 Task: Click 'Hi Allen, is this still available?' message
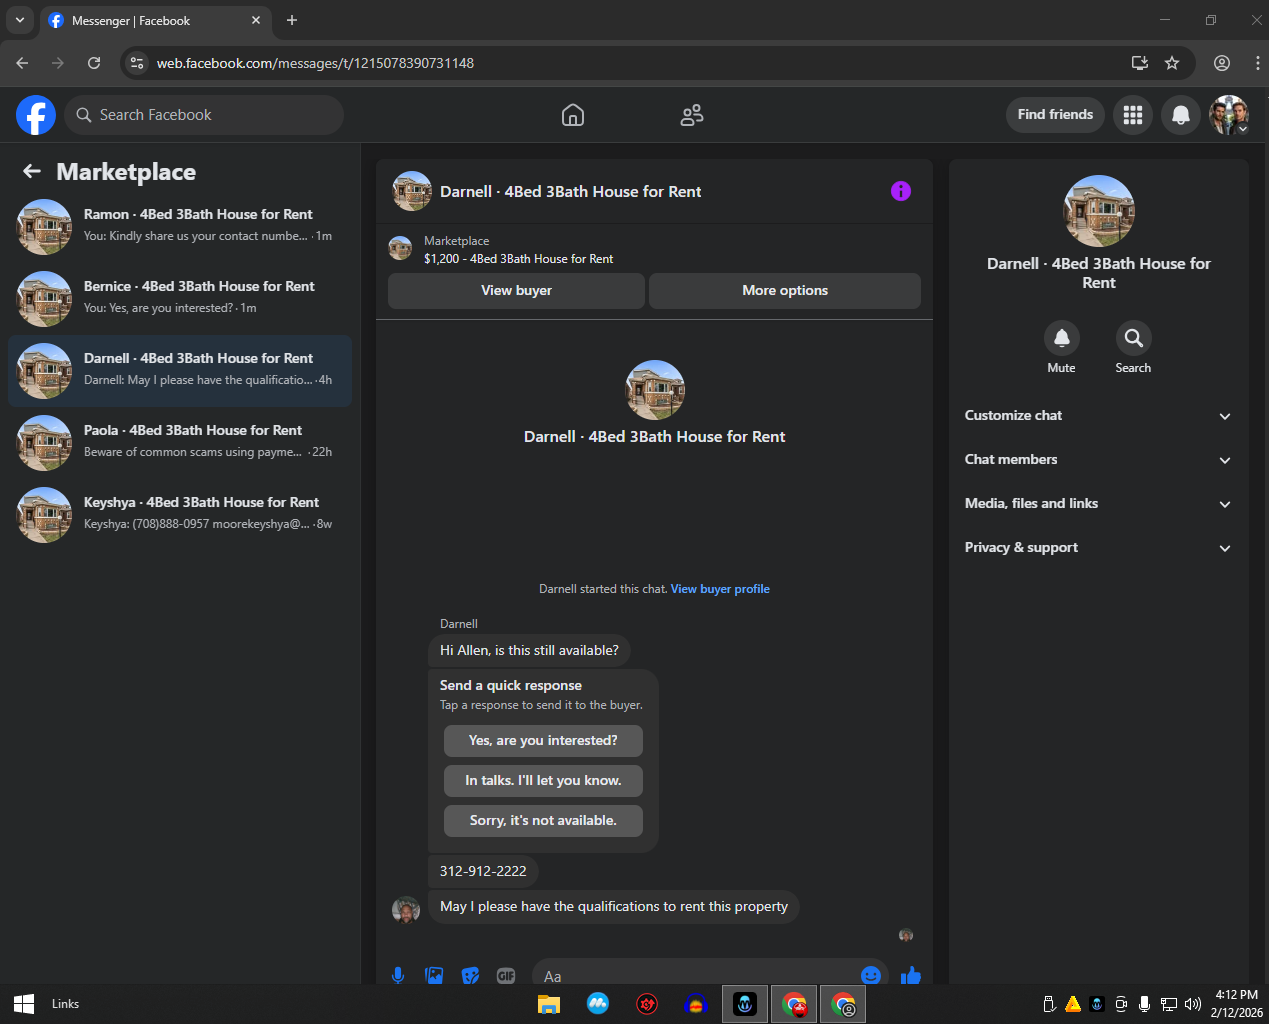coord(529,651)
